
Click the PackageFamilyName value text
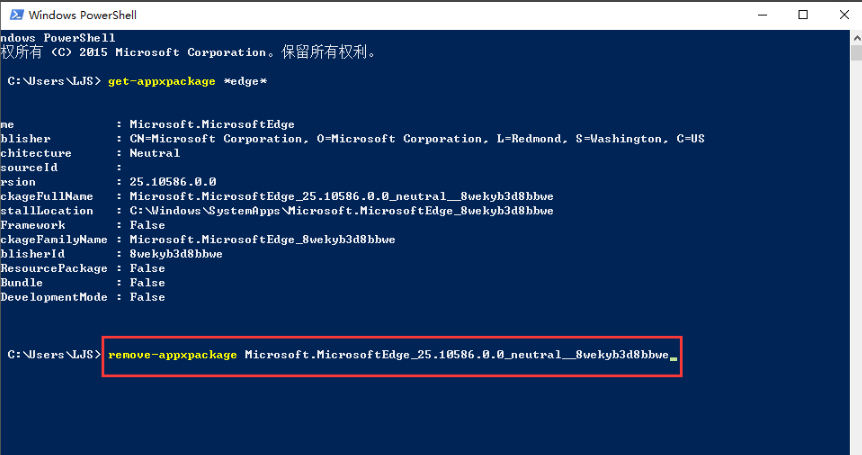262,240
